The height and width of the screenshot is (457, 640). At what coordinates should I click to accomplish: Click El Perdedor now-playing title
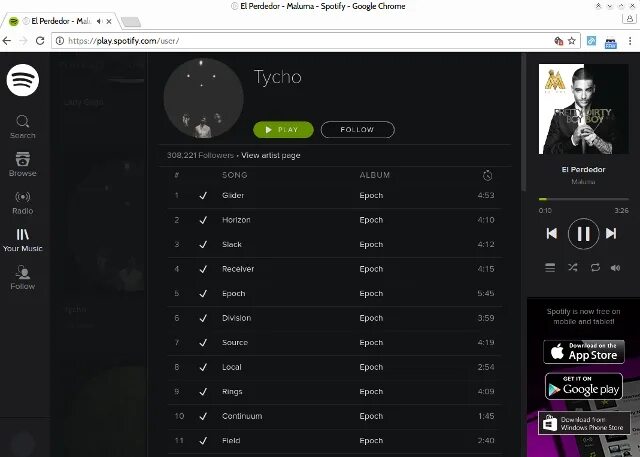pyautogui.click(x=583, y=169)
